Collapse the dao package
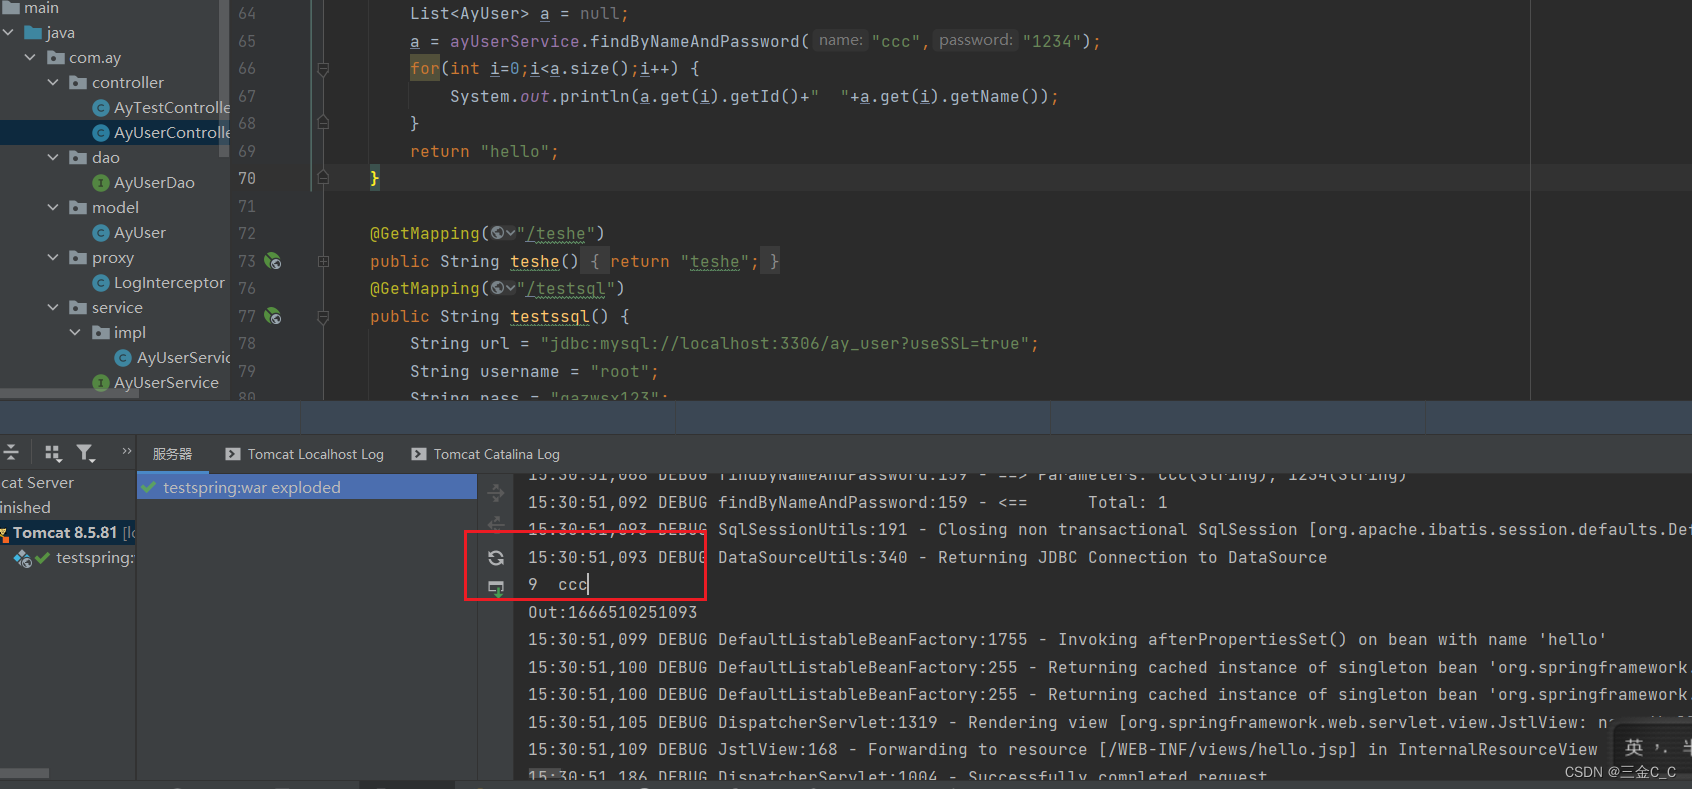This screenshot has width=1692, height=789. (54, 158)
